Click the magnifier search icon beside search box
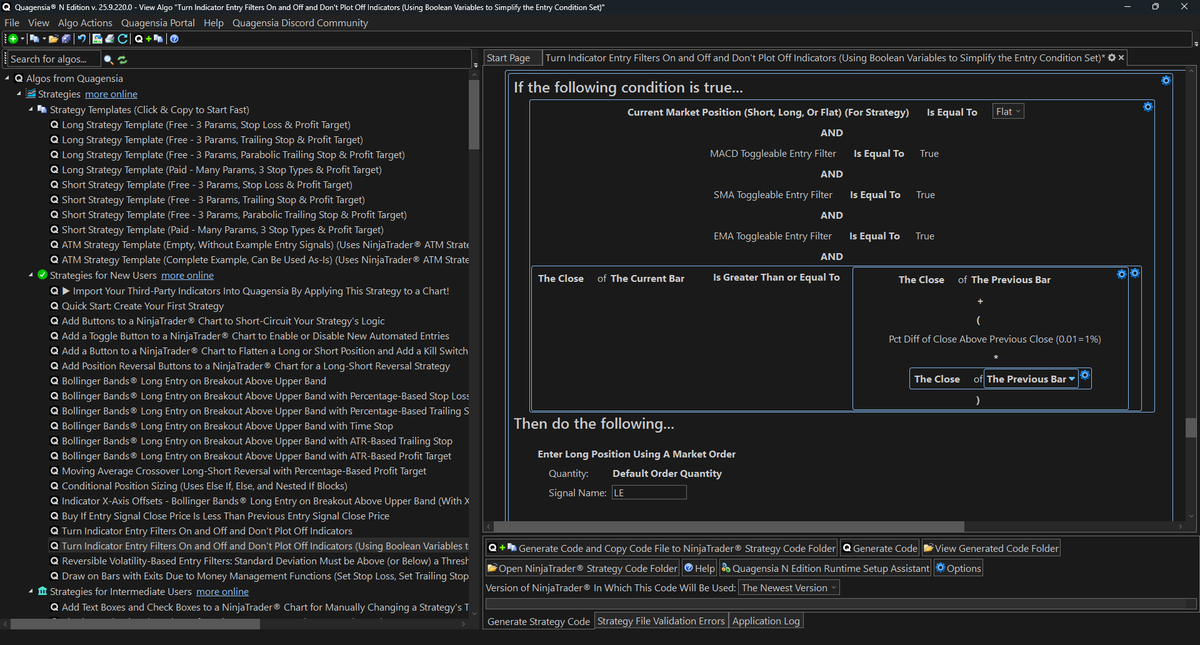1200x645 pixels. (x=109, y=60)
